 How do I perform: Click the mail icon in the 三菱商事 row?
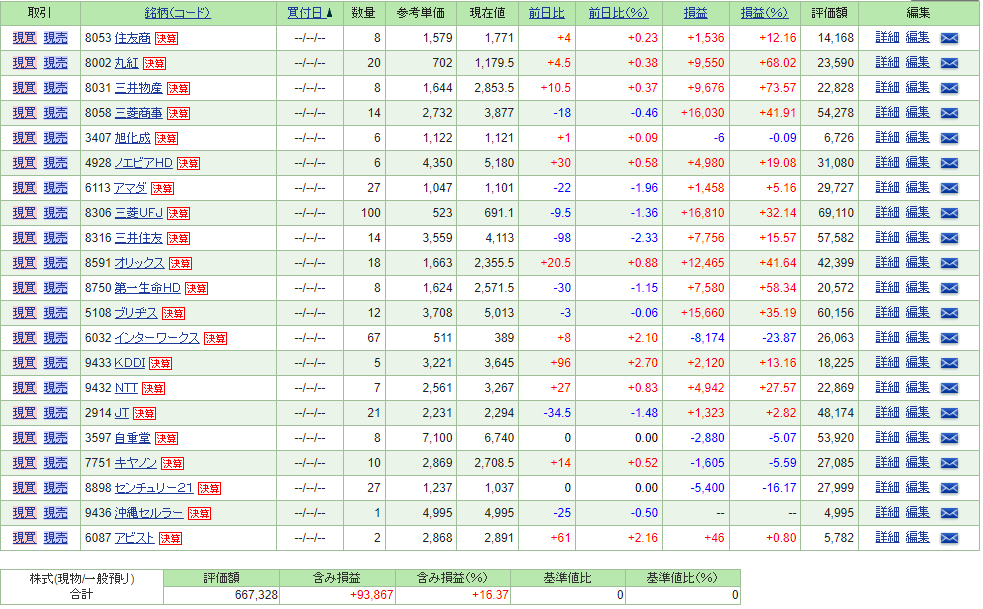pyautogui.click(x=949, y=114)
